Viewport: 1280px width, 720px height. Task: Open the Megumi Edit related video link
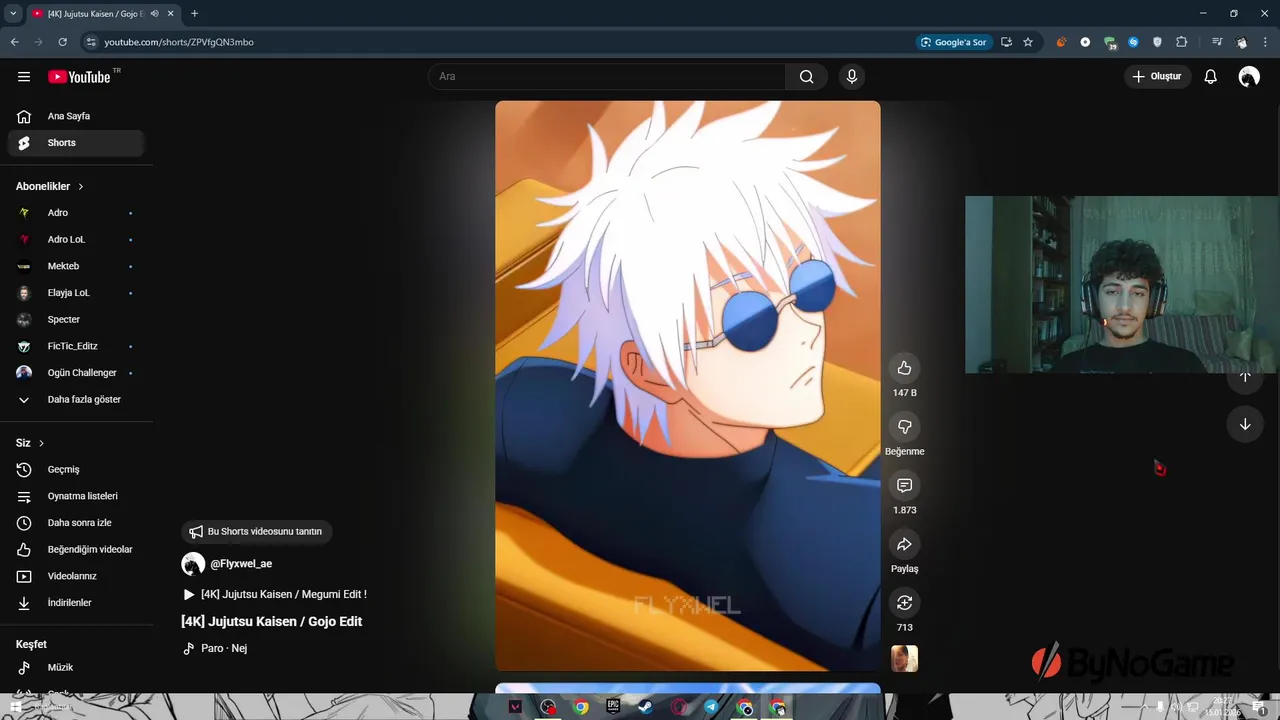tap(275, 594)
